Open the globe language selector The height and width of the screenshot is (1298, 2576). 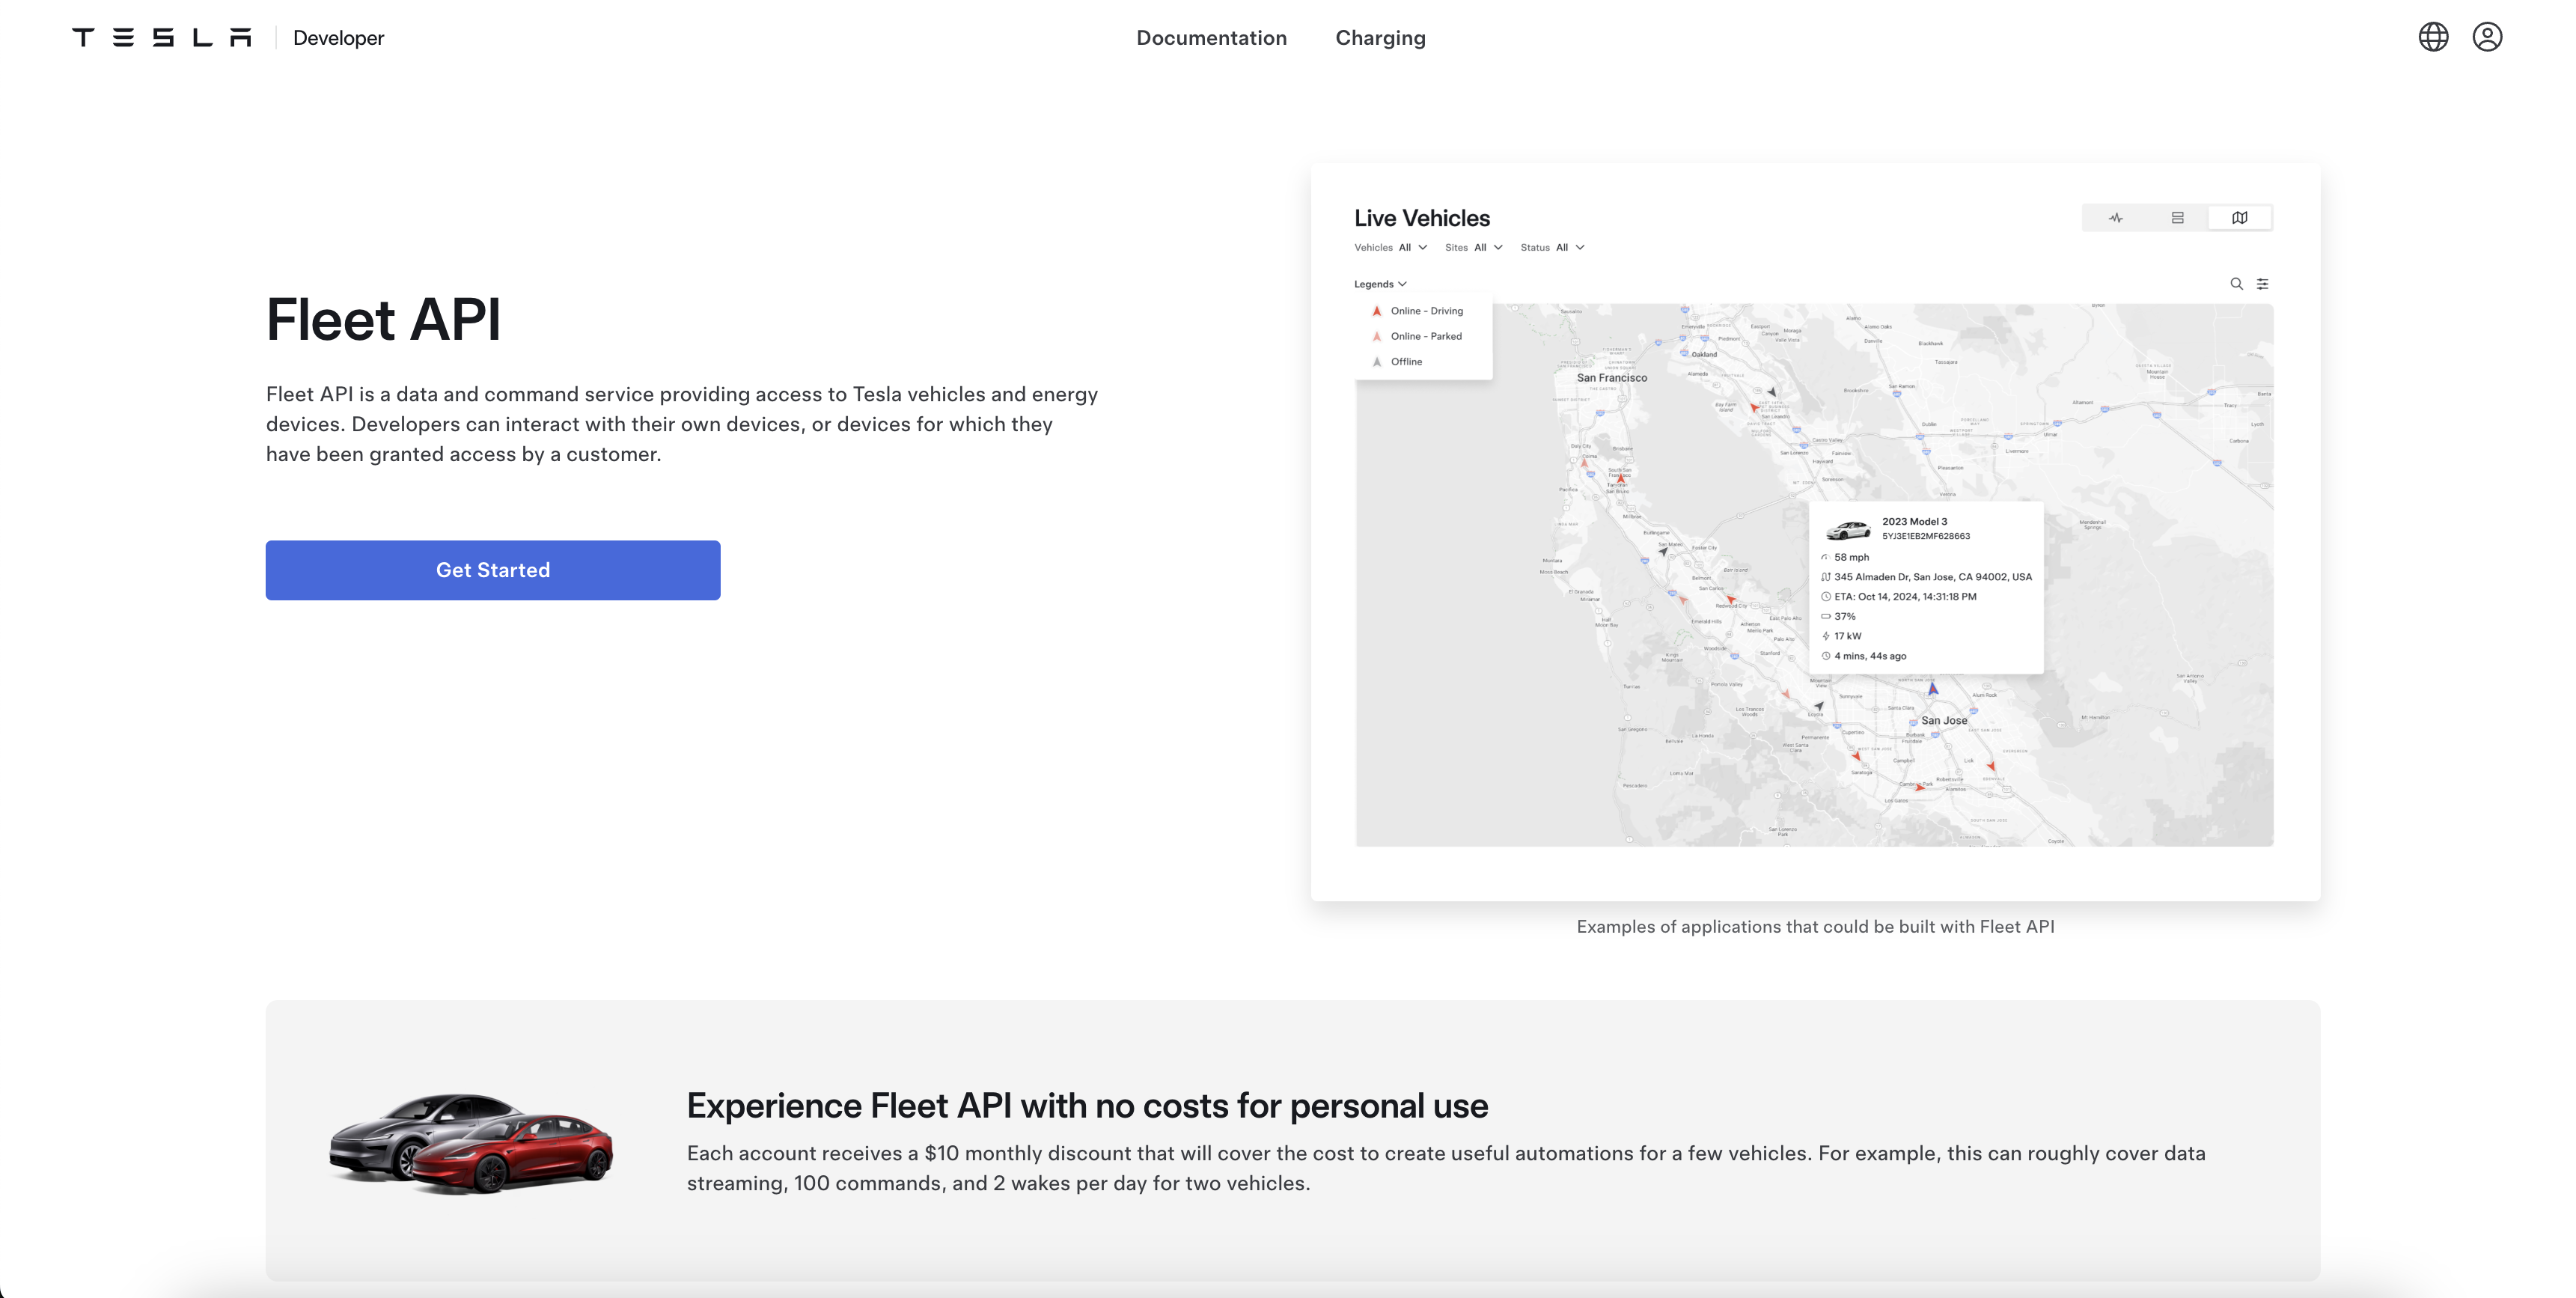pos(2433,37)
